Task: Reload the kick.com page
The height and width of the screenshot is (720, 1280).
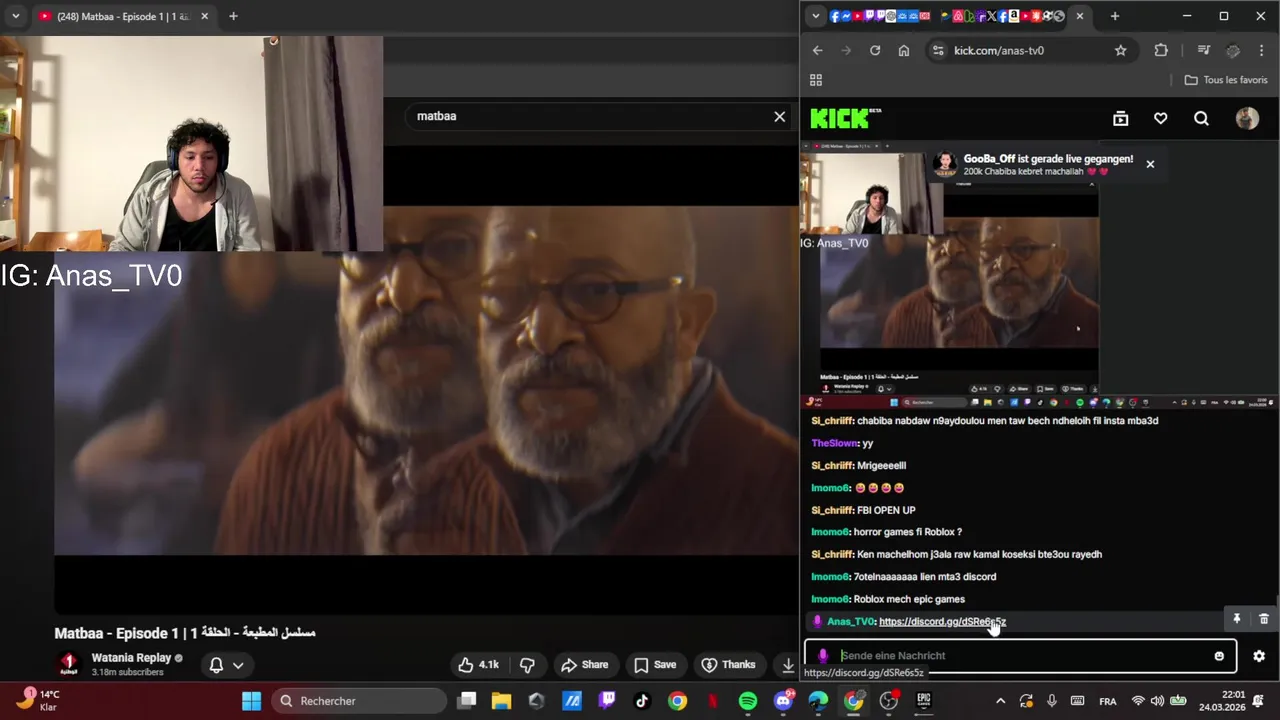Action: [x=875, y=50]
